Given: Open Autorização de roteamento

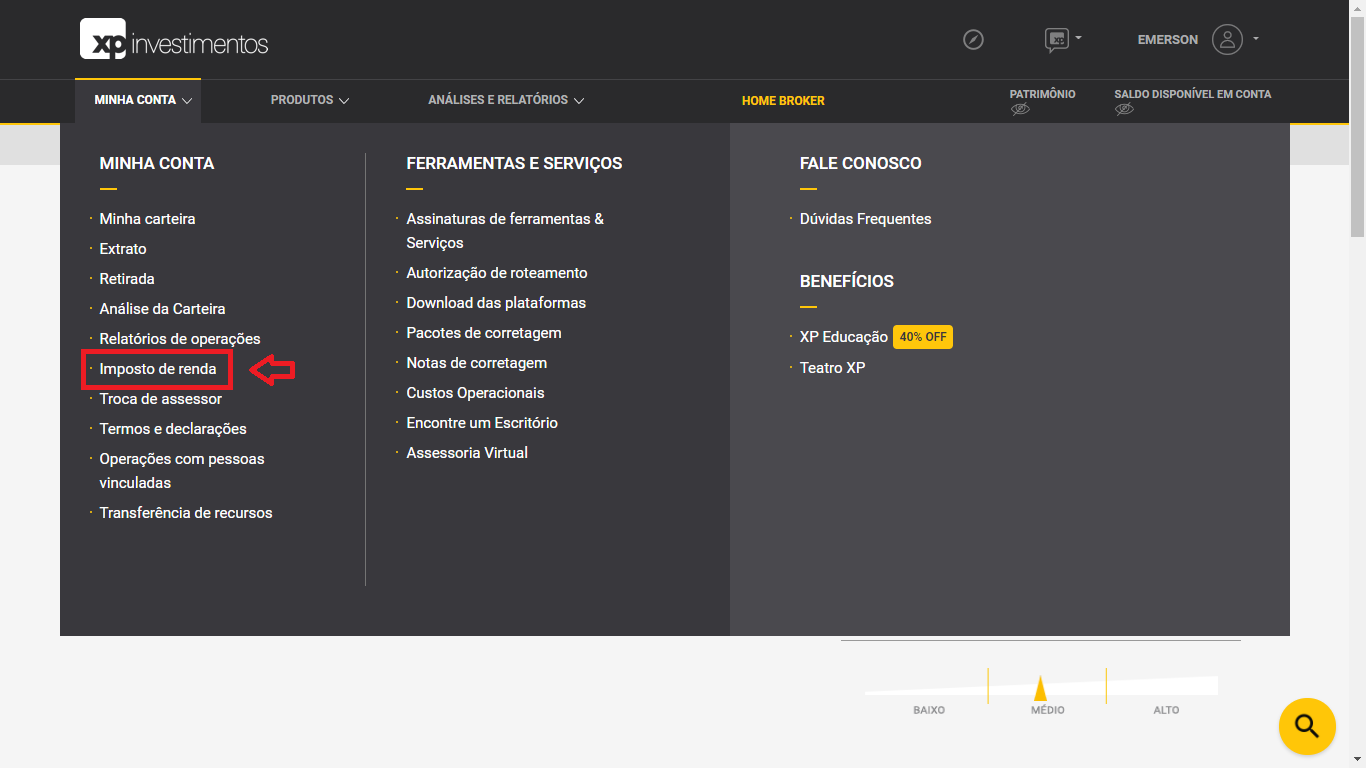Looking at the screenshot, I should (497, 273).
